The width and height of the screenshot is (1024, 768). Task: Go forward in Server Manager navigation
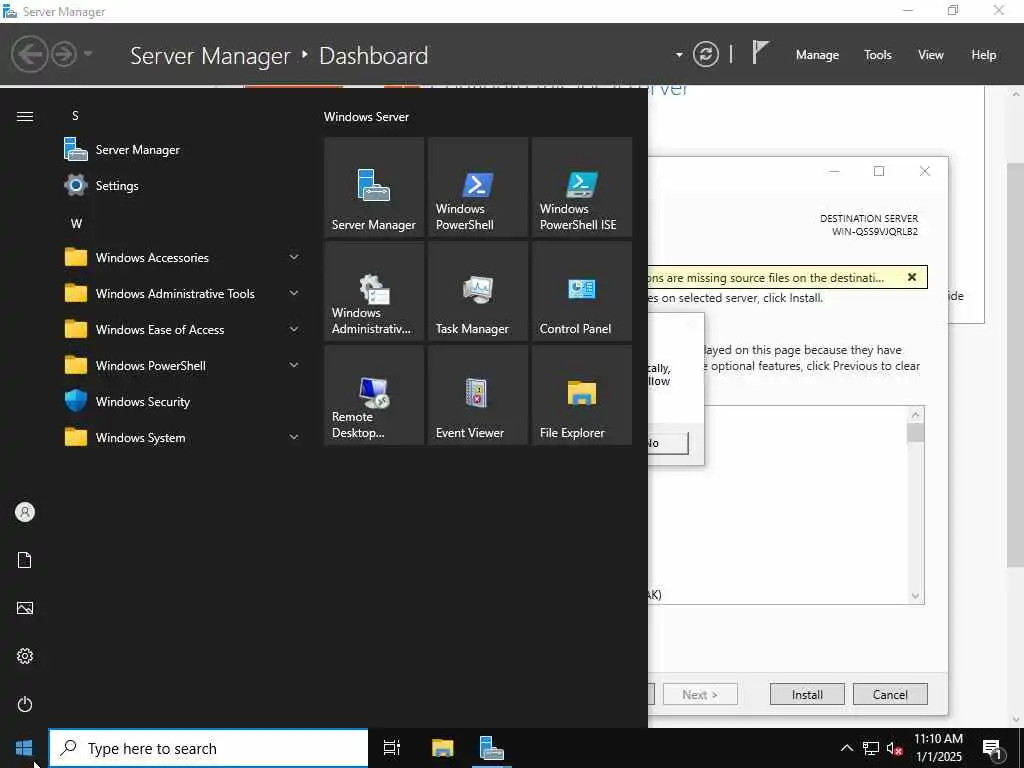point(64,54)
